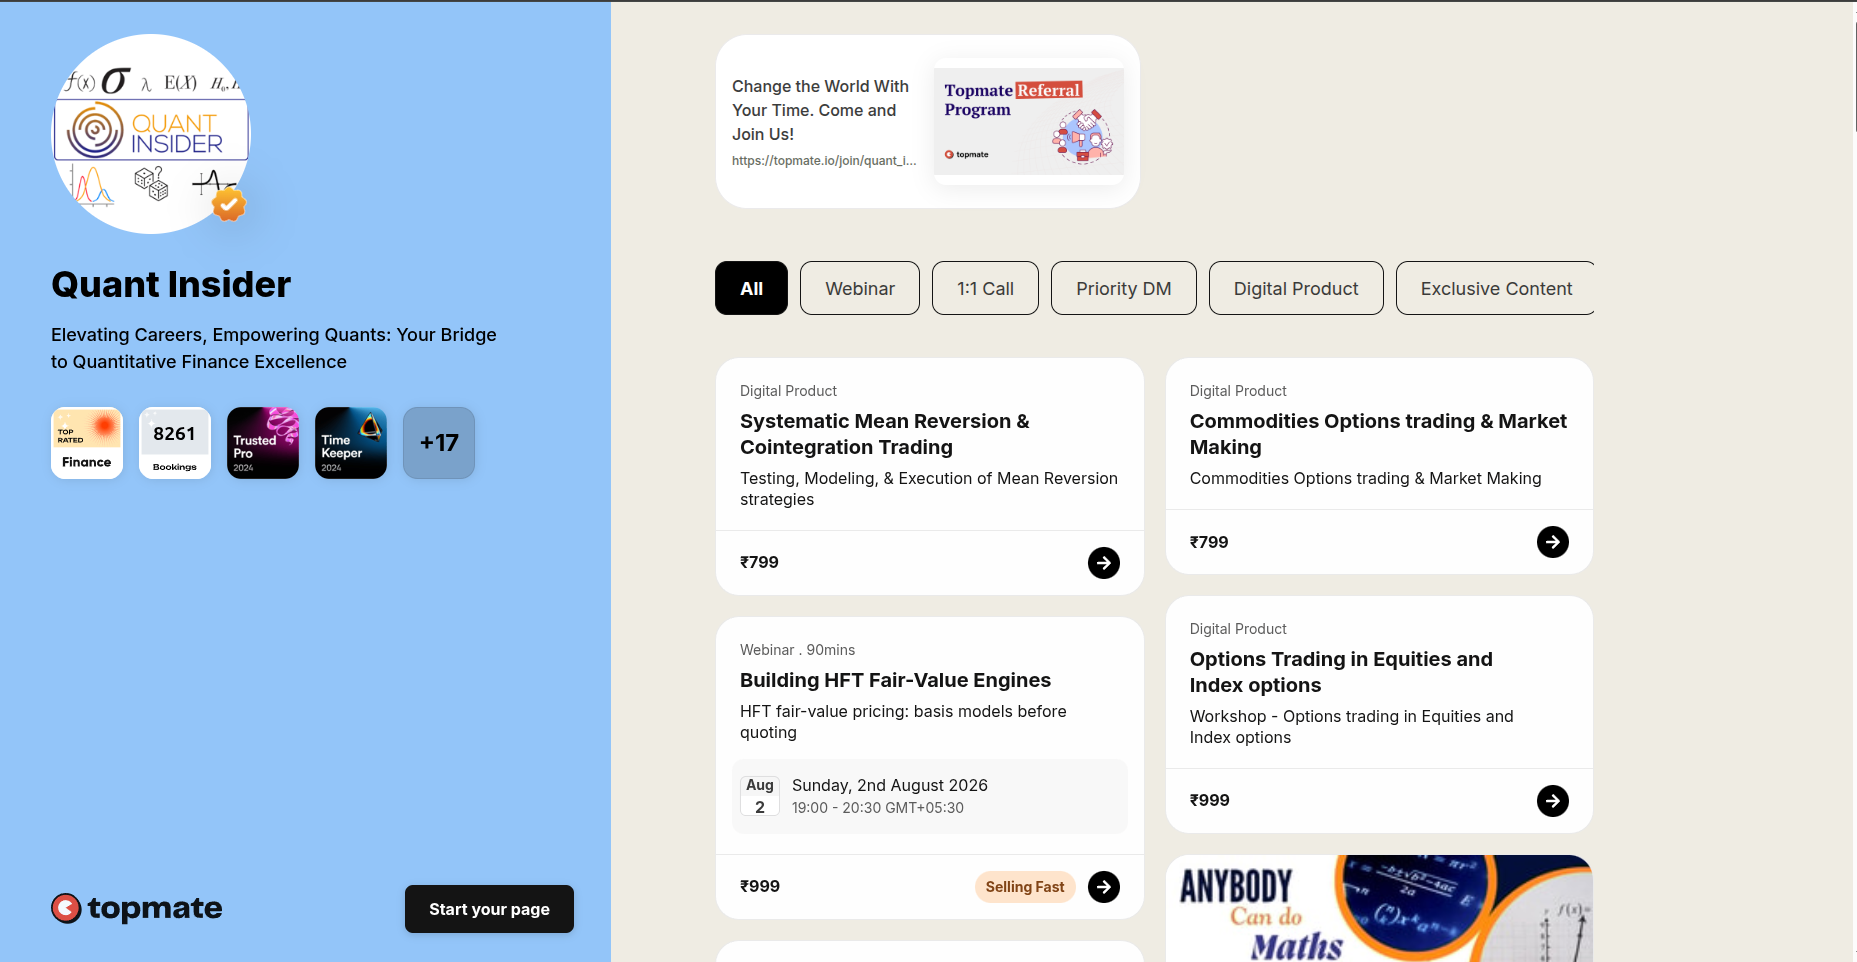1857x962 pixels.
Task: Click the ₹799 price on Commodities Options card
Action: tap(1209, 542)
